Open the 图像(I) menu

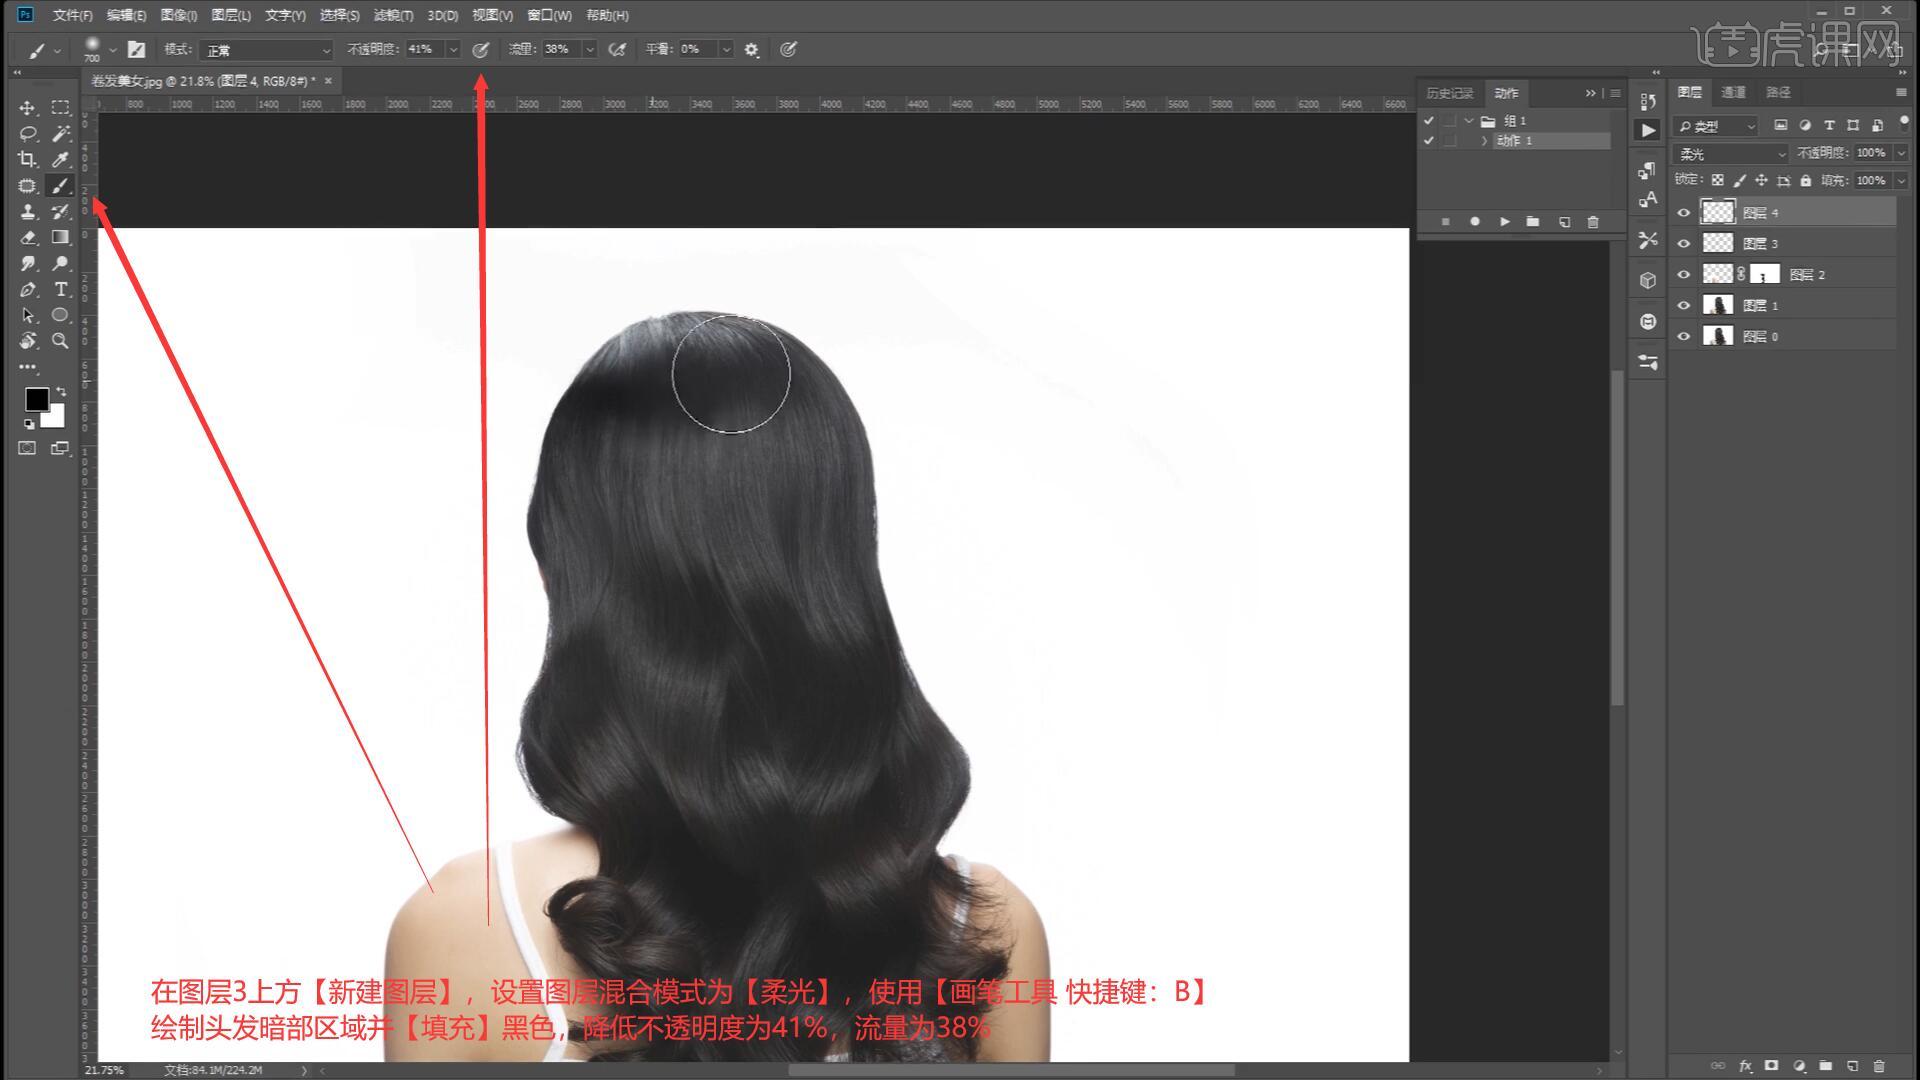tap(178, 15)
